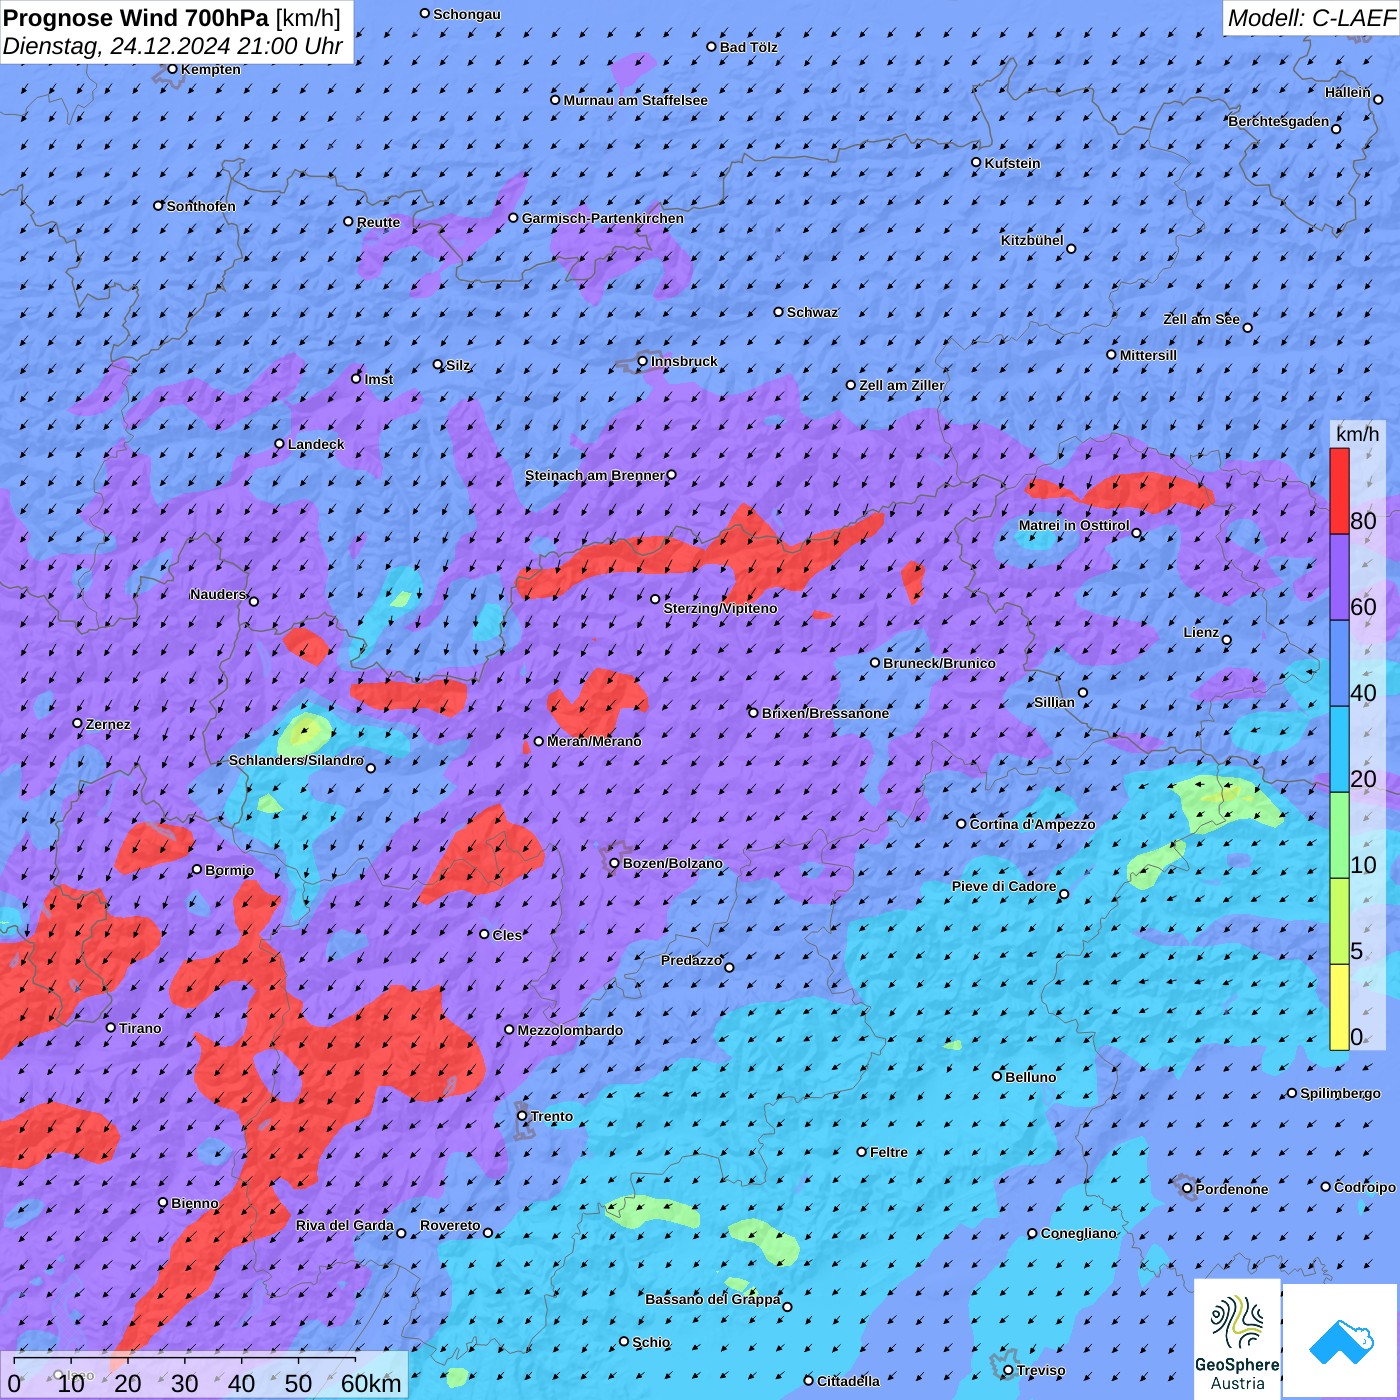Click the 'Spilimbergo' label
1400x1400 pixels.
1341,1094
